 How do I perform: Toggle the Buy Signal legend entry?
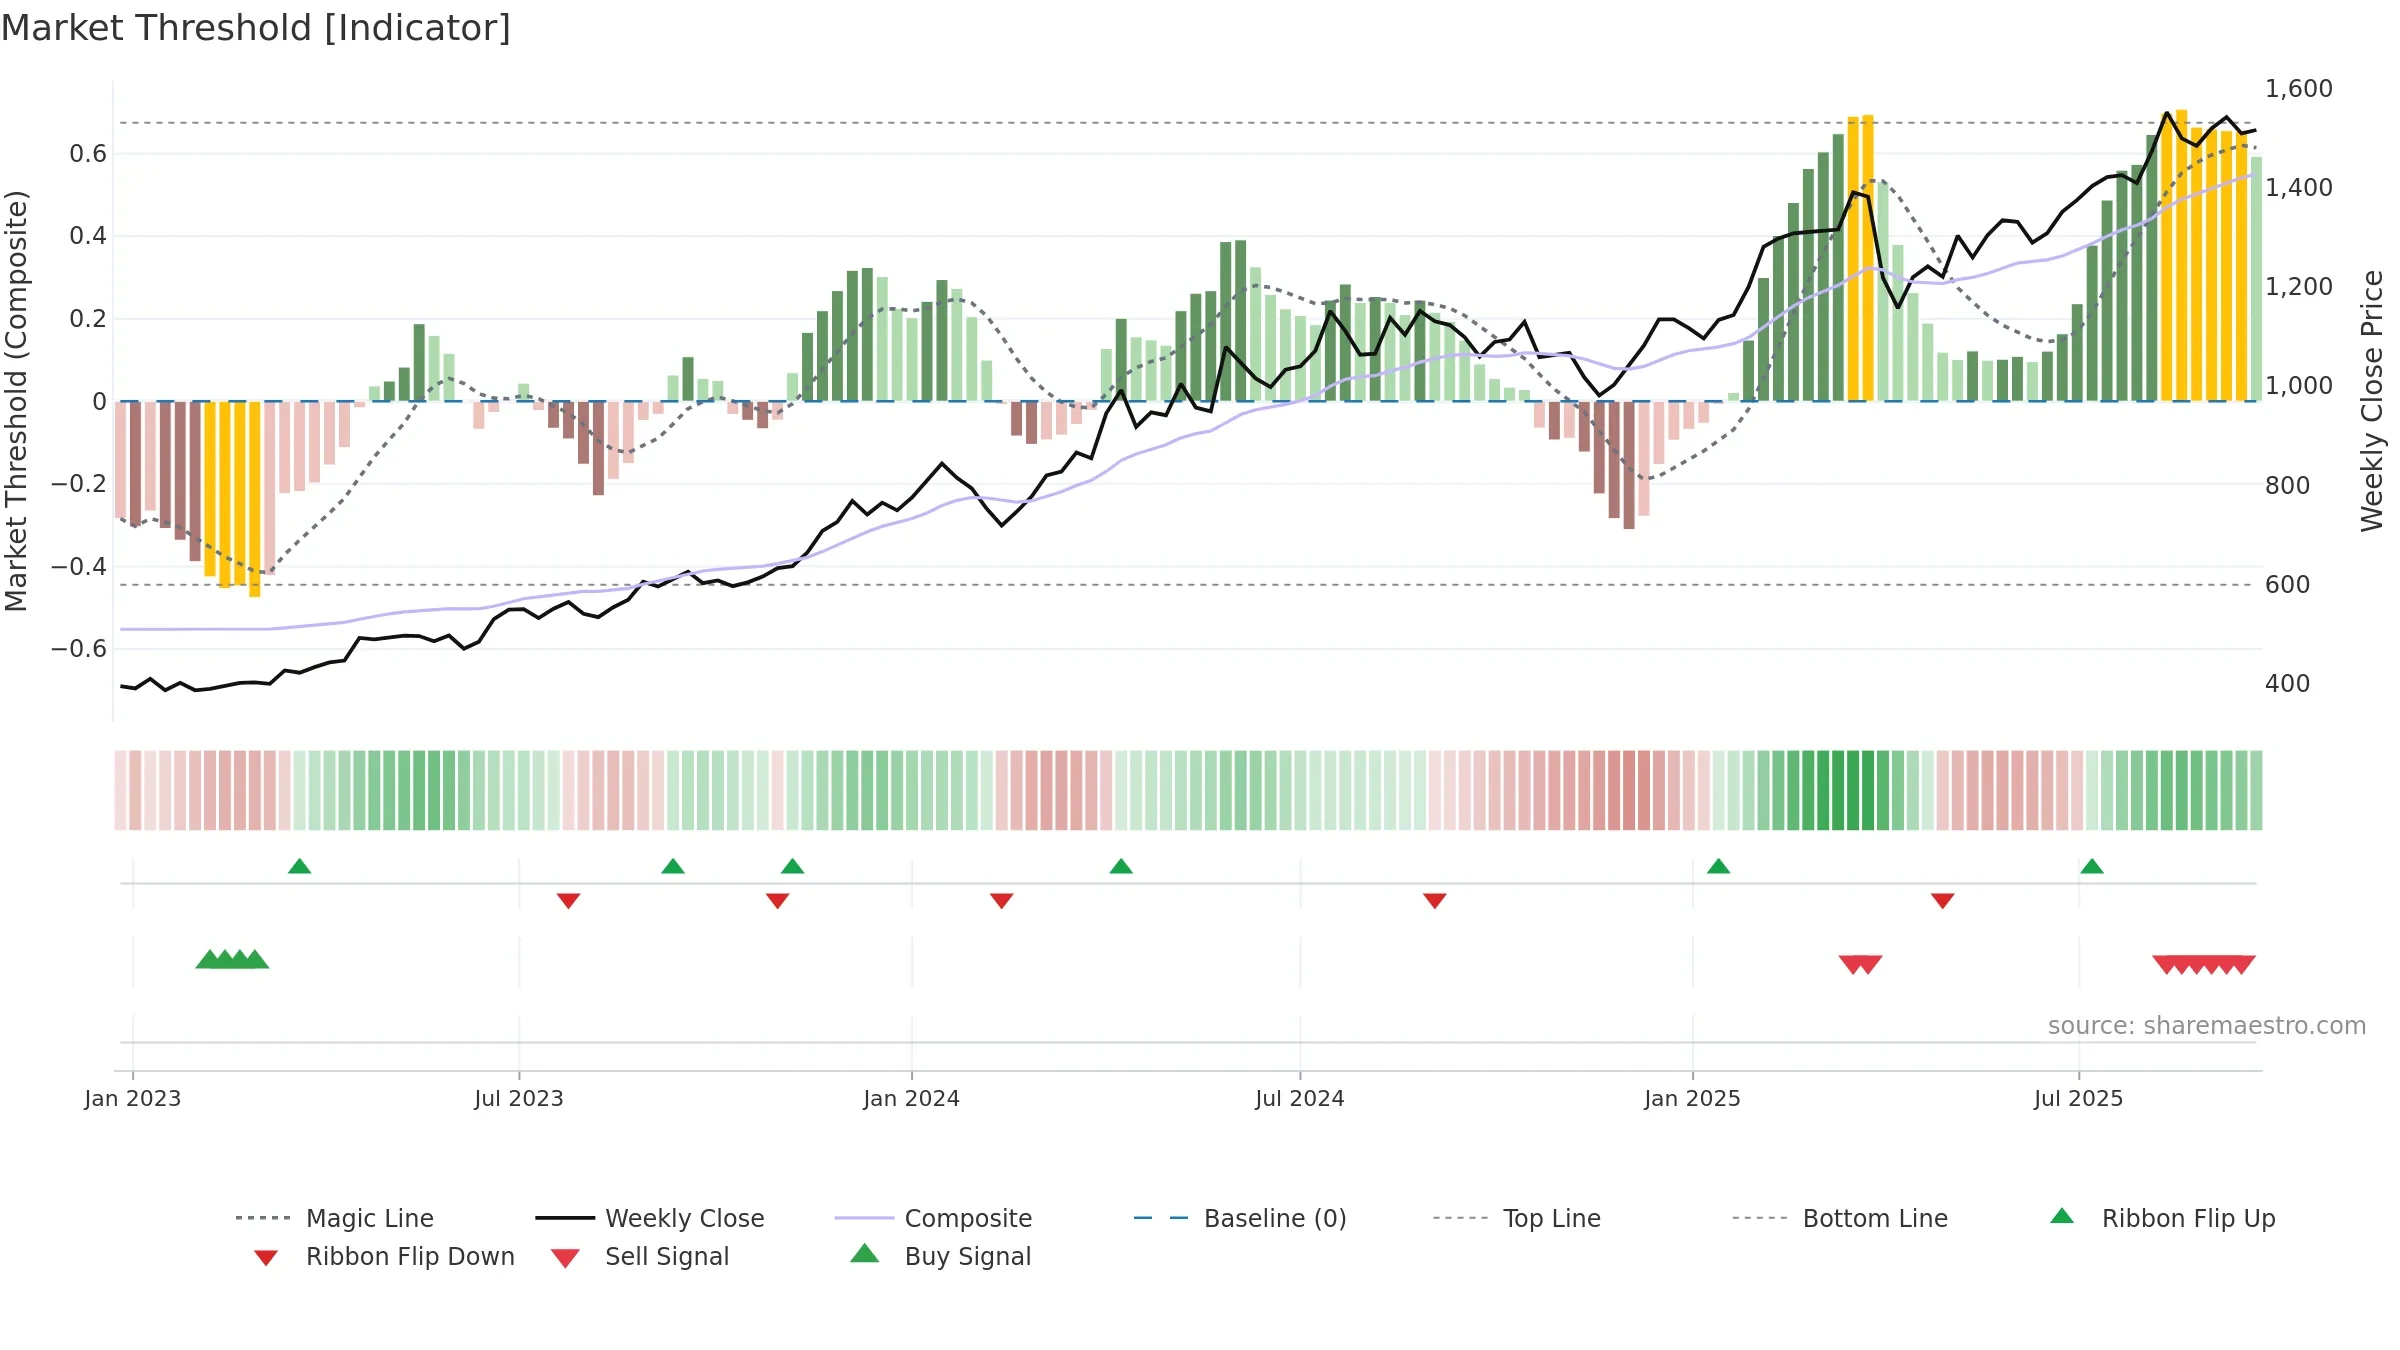[x=940, y=1256]
